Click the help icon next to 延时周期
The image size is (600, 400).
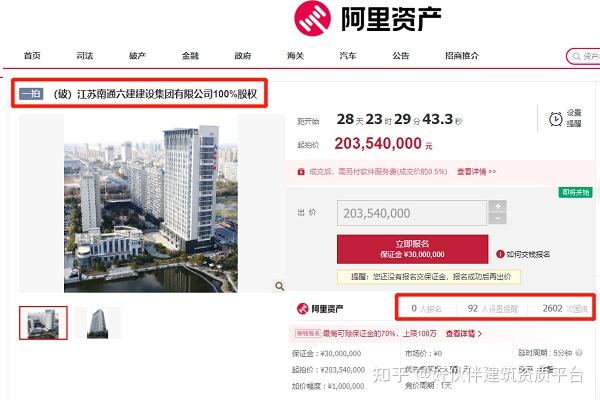point(579,353)
